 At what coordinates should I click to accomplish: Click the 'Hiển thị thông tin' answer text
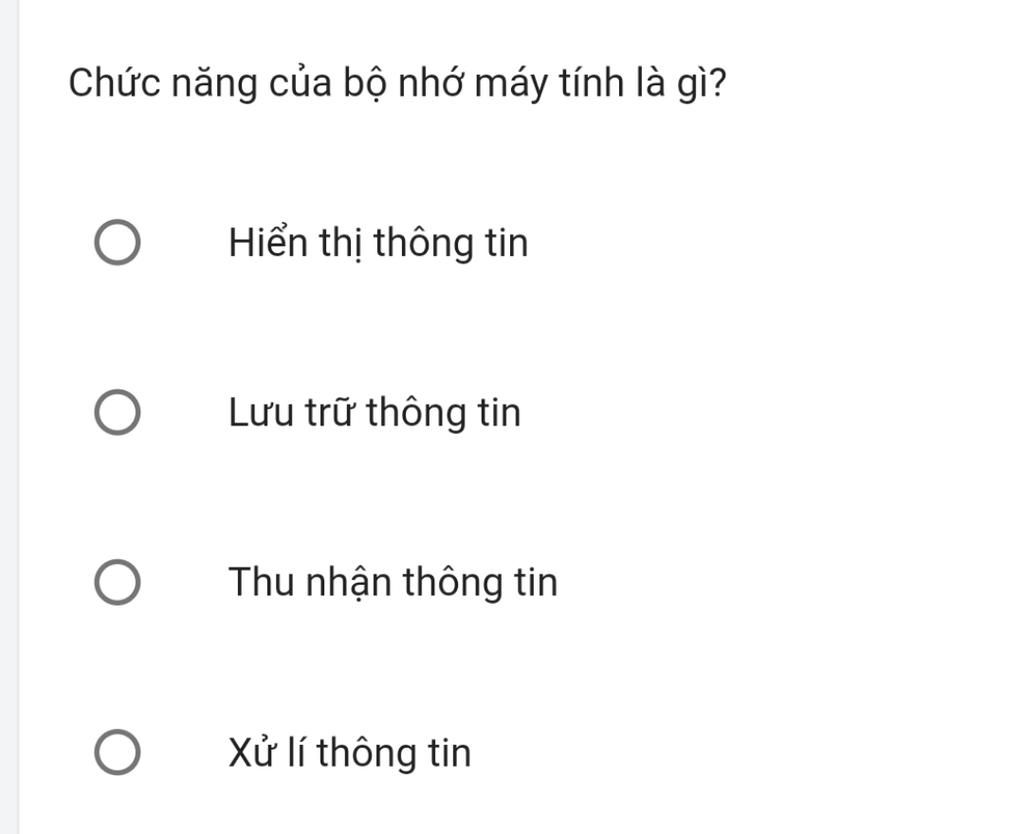pos(378,244)
